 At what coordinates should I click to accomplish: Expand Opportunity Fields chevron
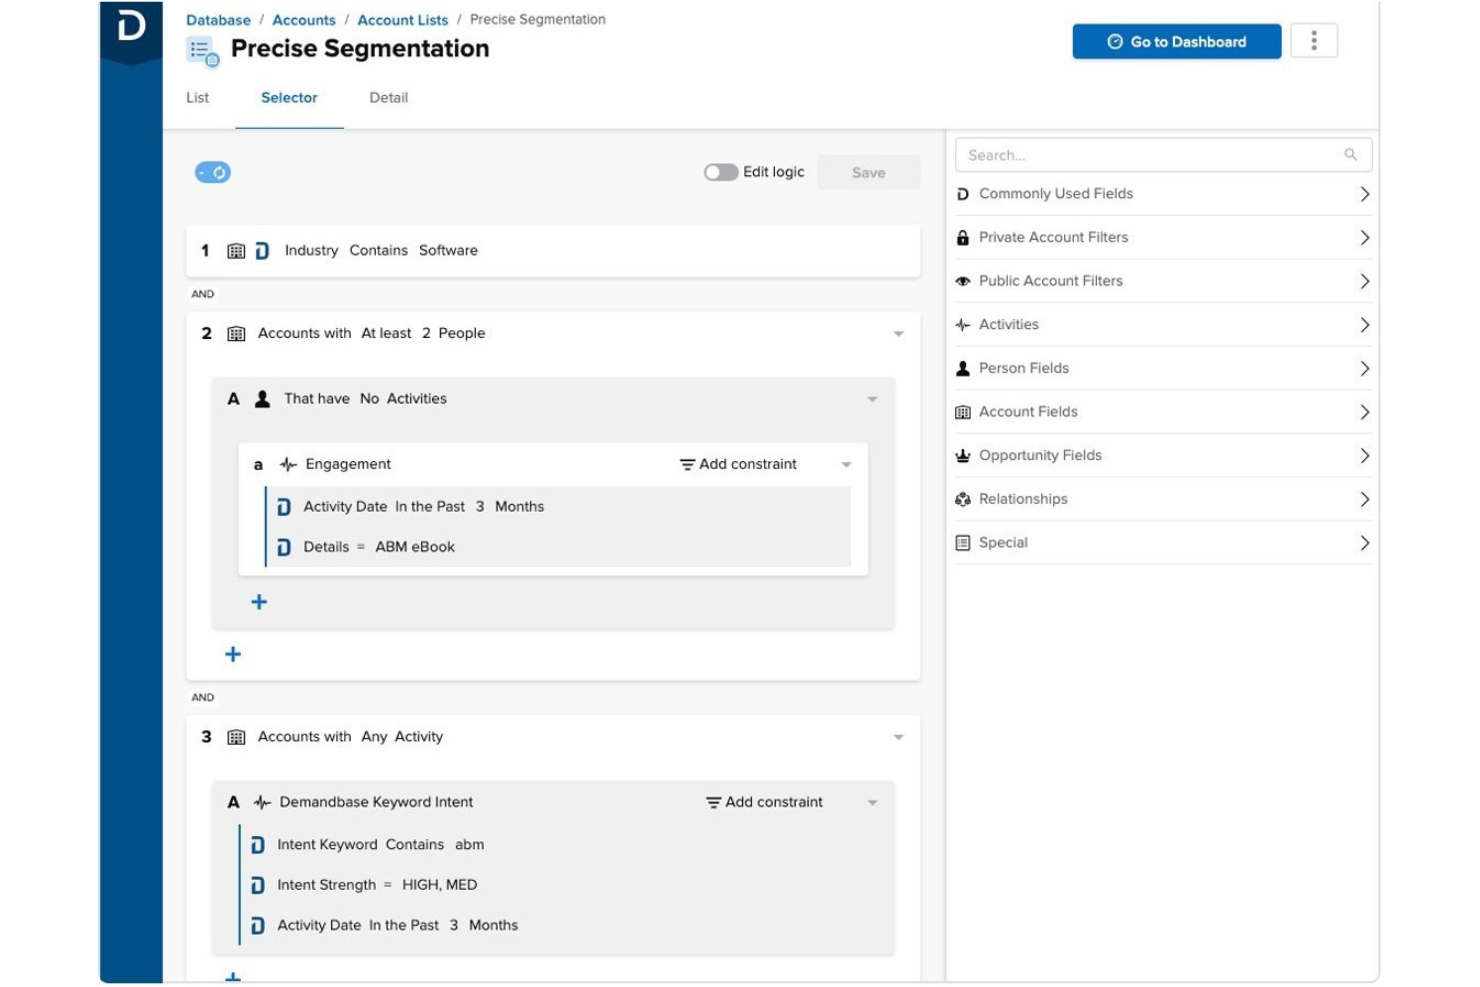click(x=1364, y=456)
